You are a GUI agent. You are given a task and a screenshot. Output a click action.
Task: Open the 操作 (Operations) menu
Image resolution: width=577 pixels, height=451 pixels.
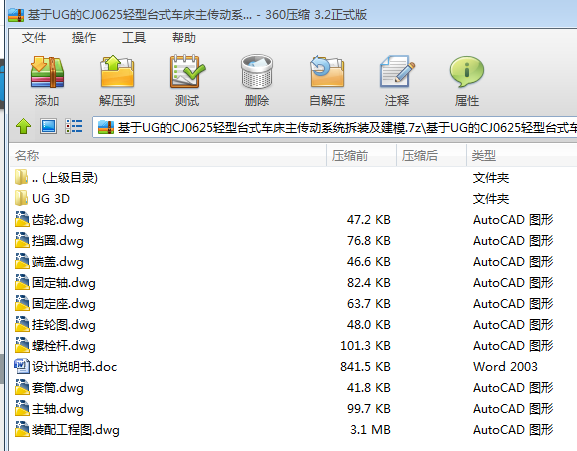(84, 38)
